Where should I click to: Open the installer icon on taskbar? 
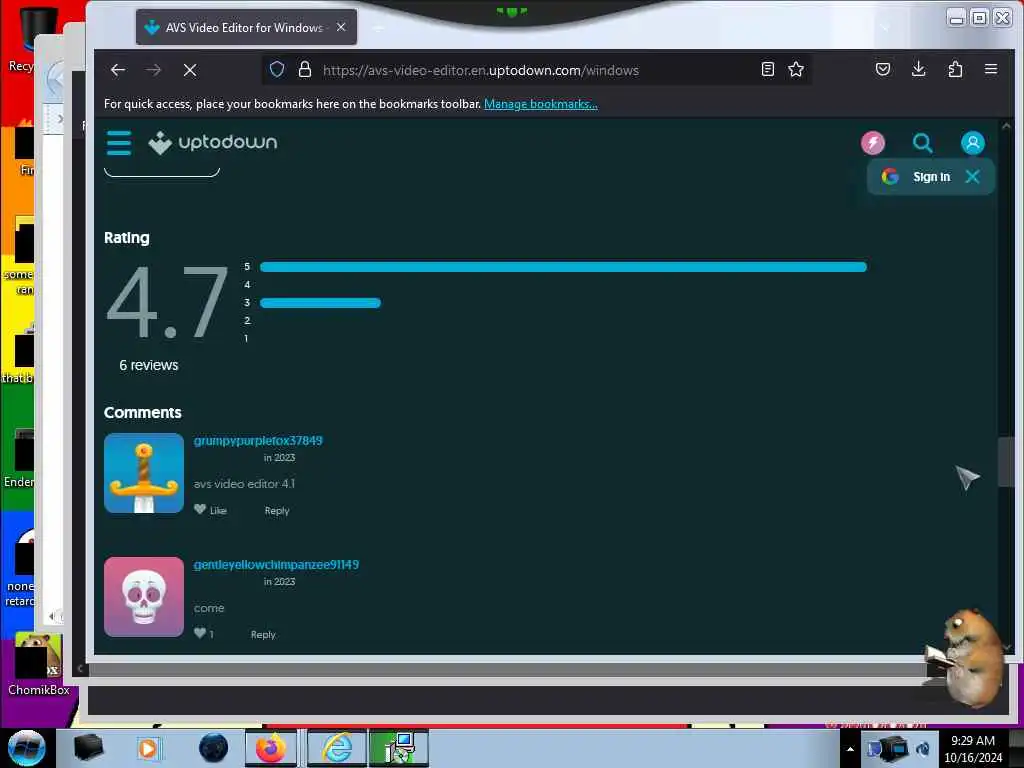coord(399,748)
